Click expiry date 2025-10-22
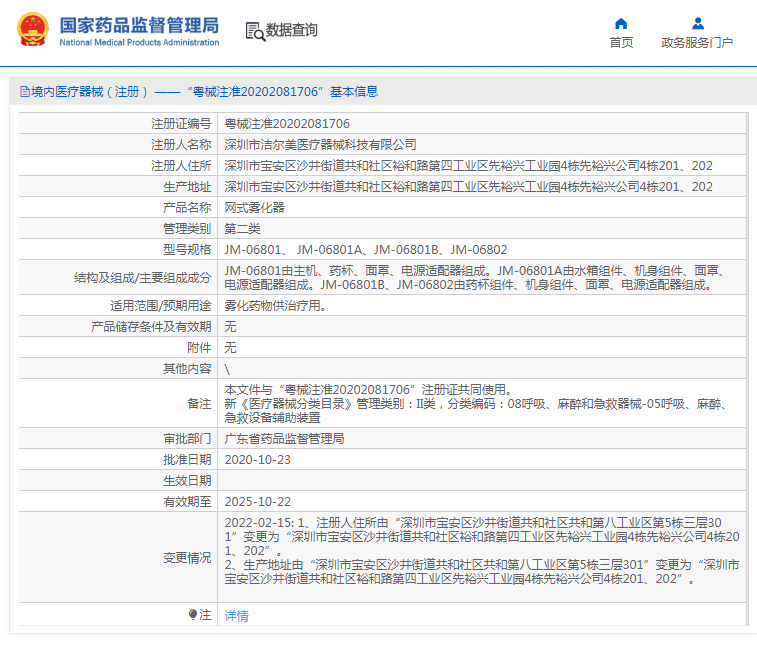Screen dimensions: 757x646 258,502
